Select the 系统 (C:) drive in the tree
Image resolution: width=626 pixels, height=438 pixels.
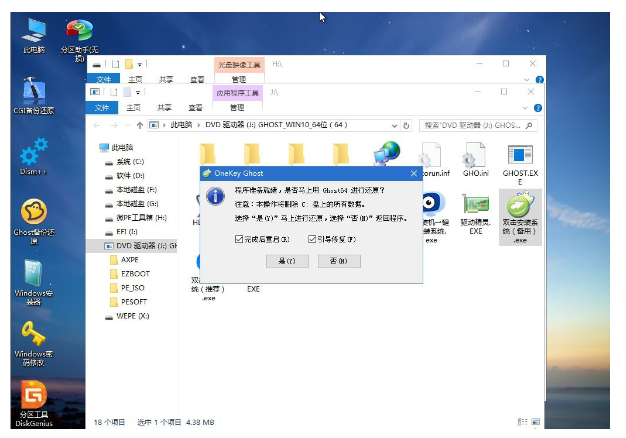(x=129, y=161)
